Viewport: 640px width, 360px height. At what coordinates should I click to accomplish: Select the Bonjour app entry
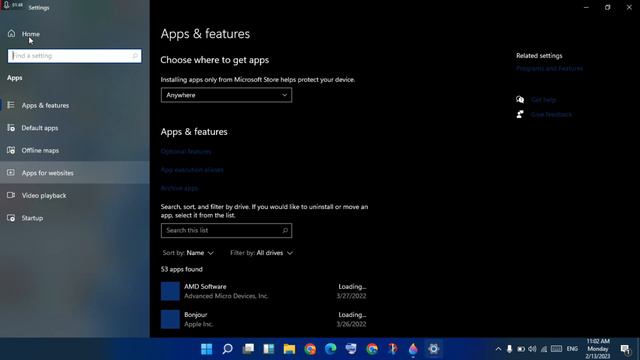pyautogui.click(x=264, y=319)
